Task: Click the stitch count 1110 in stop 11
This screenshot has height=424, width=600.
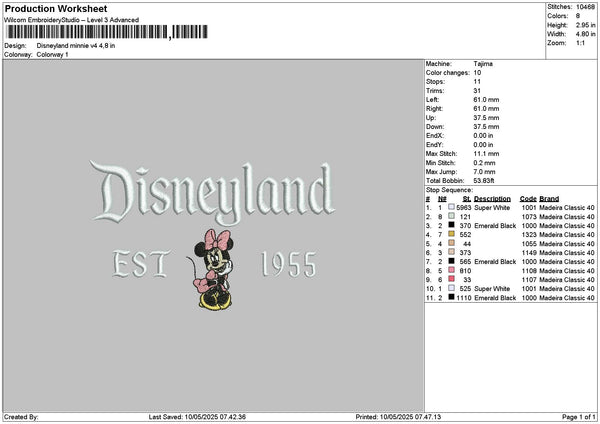Action: pyautogui.click(x=464, y=298)
